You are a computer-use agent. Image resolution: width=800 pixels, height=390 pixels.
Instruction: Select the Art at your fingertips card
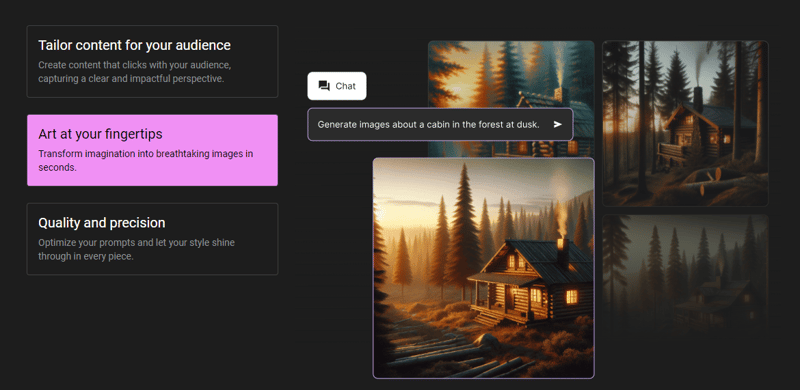(153, 150)
